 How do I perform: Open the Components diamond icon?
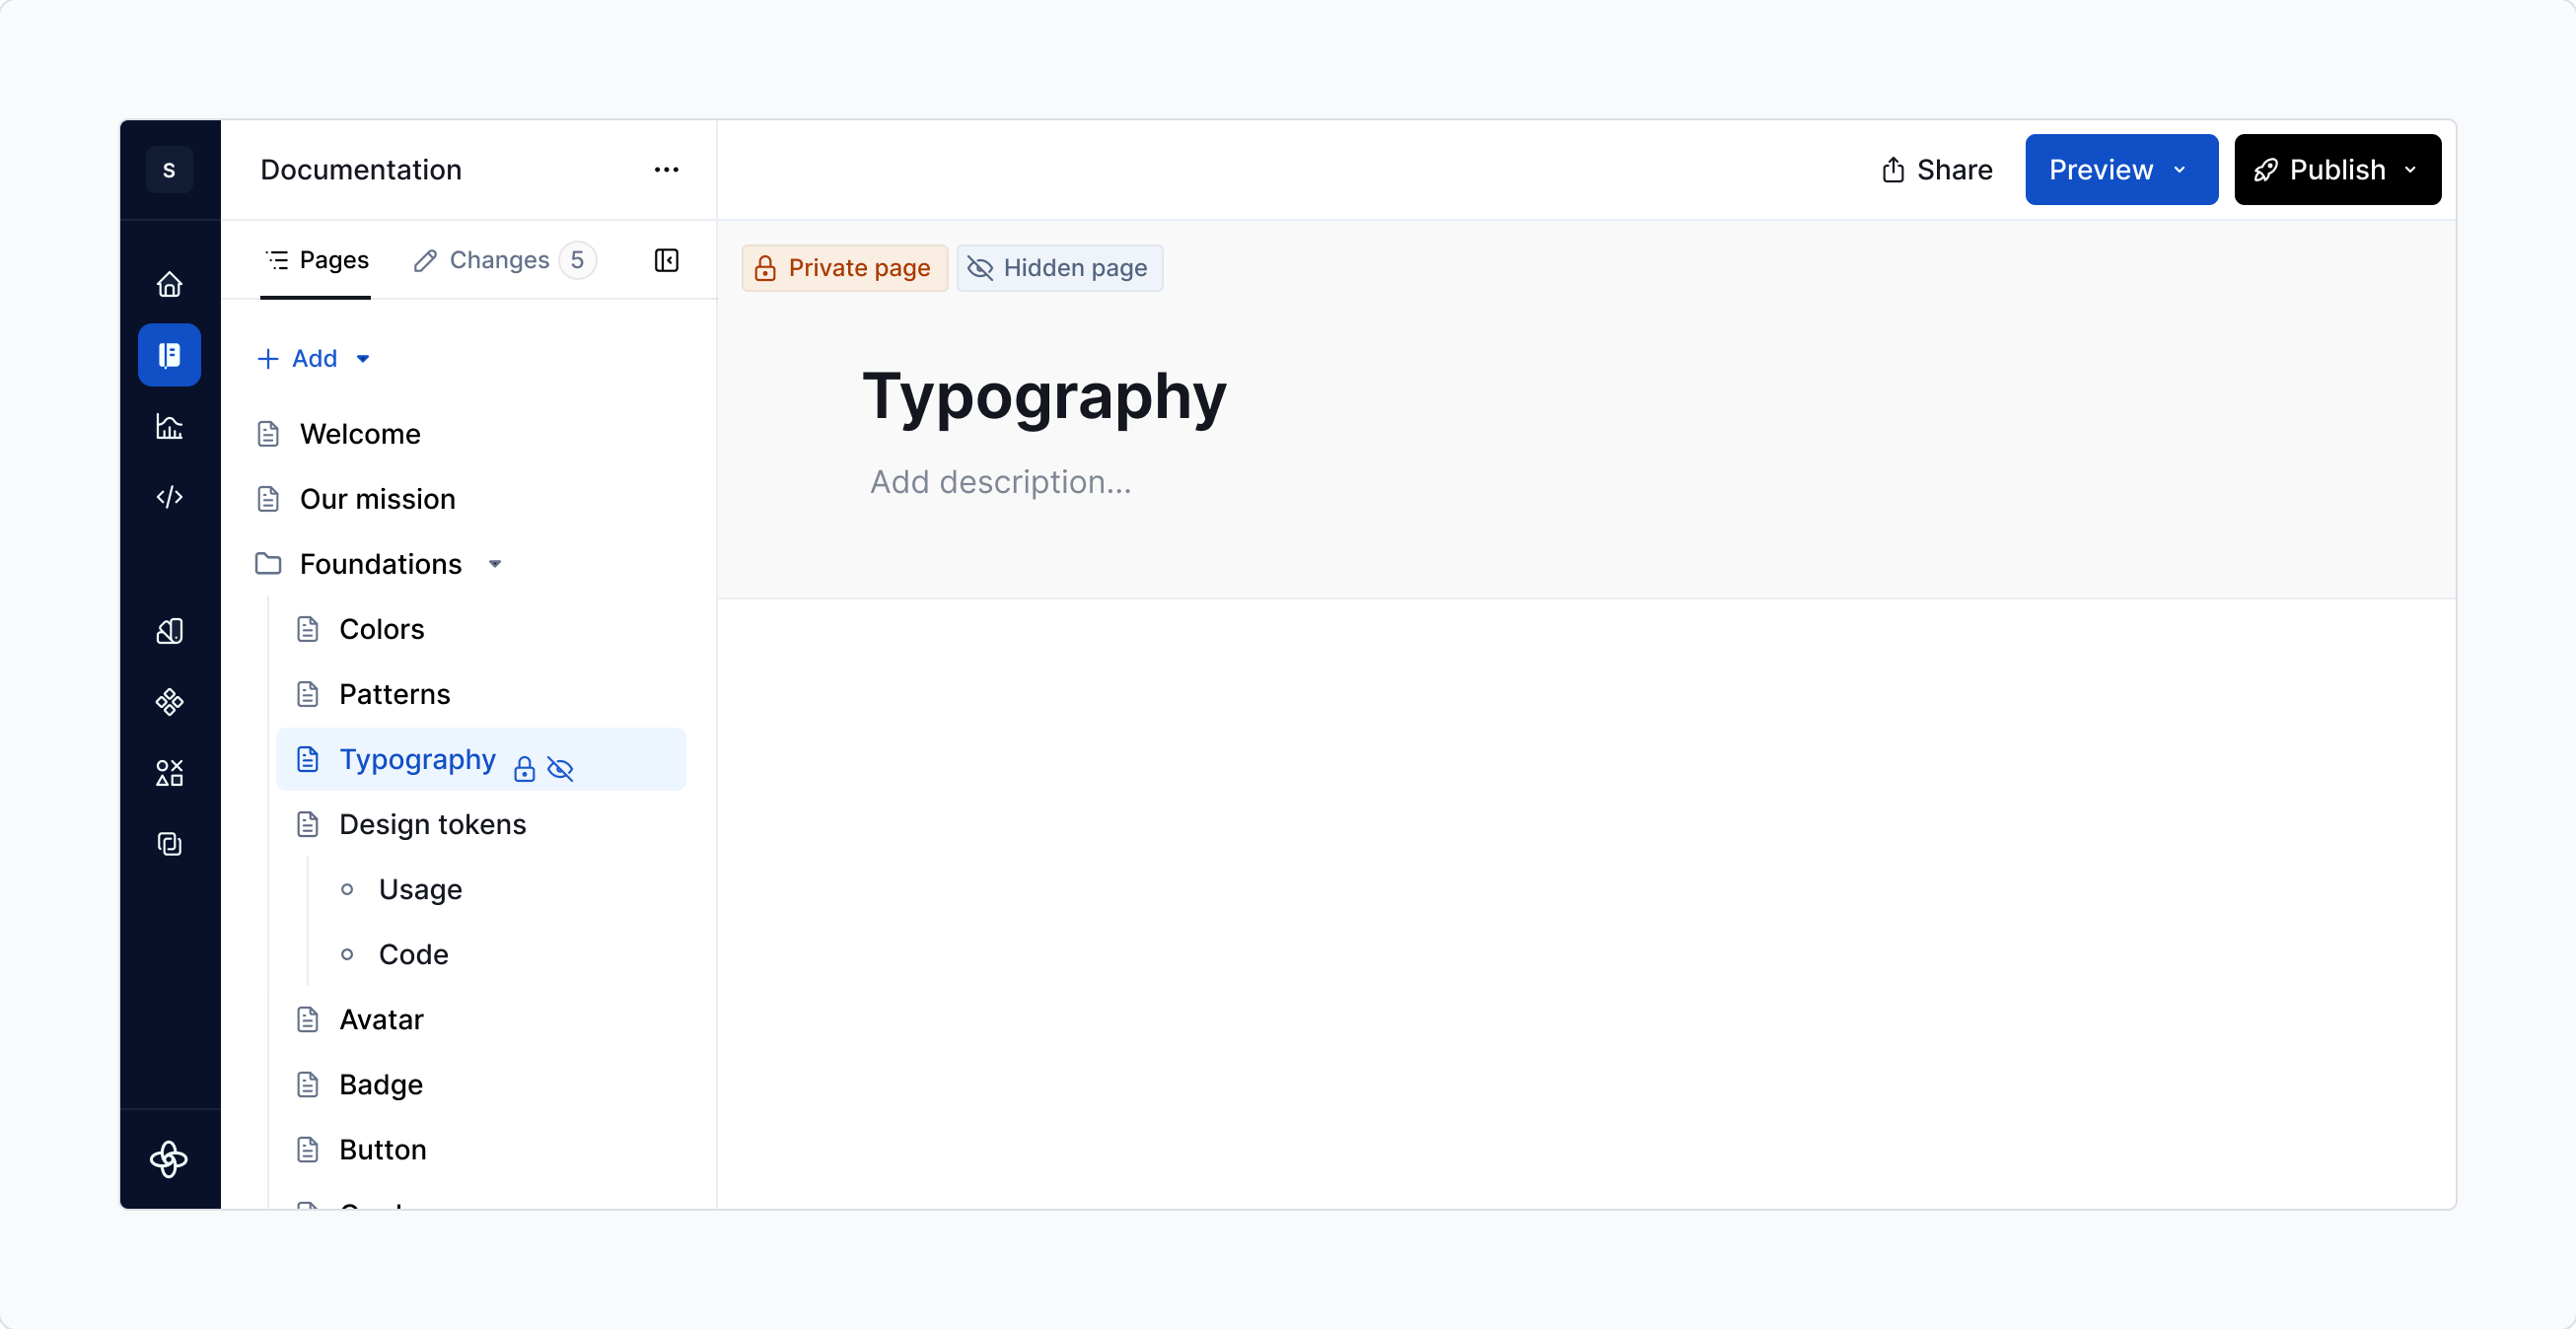[x=169, y=702]
